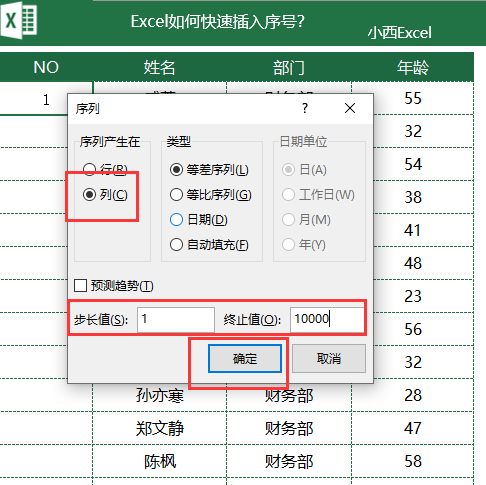486x485 pixels.
Task: Click the title Excel如何快速插入序号?
Action: coord(217,22)
